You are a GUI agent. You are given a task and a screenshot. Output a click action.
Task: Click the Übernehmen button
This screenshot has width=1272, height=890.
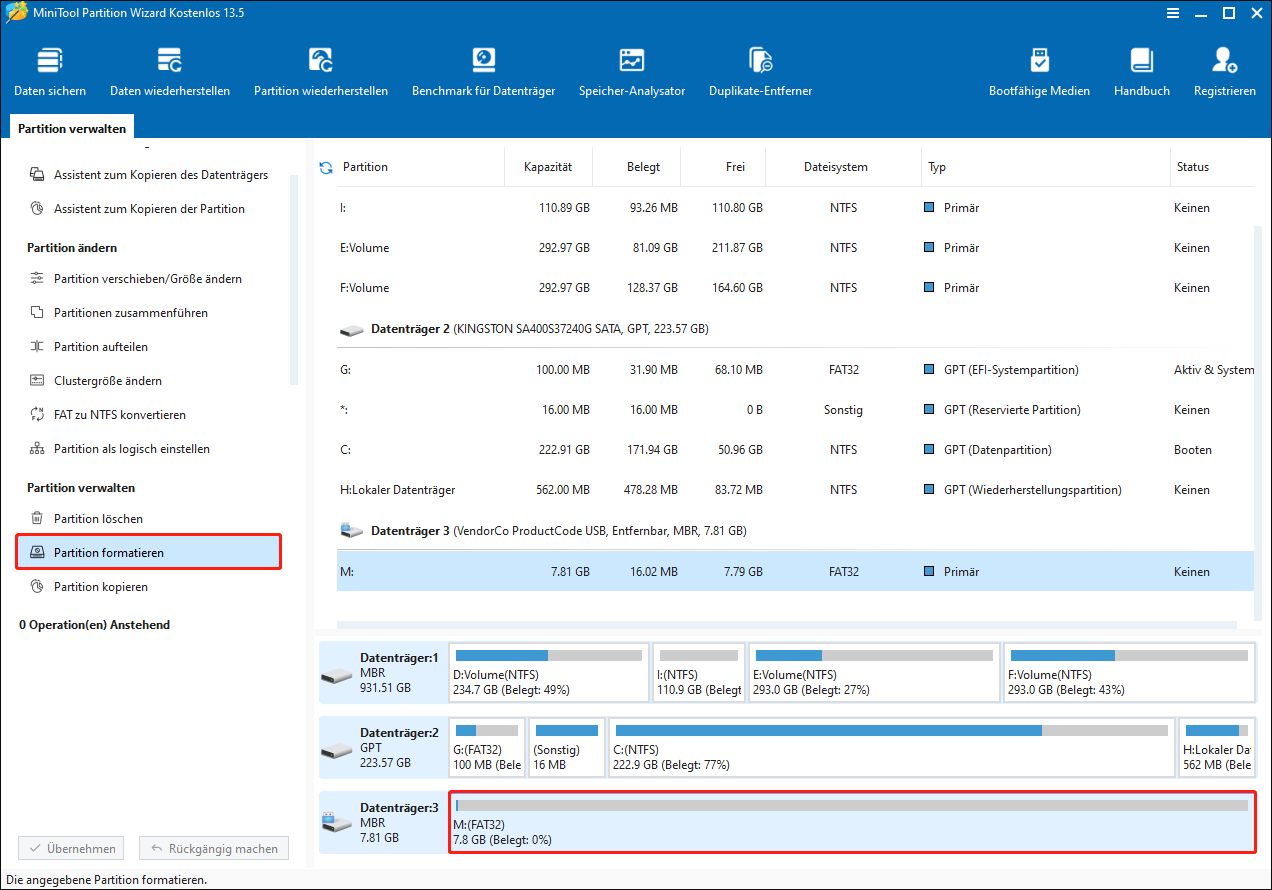click(70, 847)
